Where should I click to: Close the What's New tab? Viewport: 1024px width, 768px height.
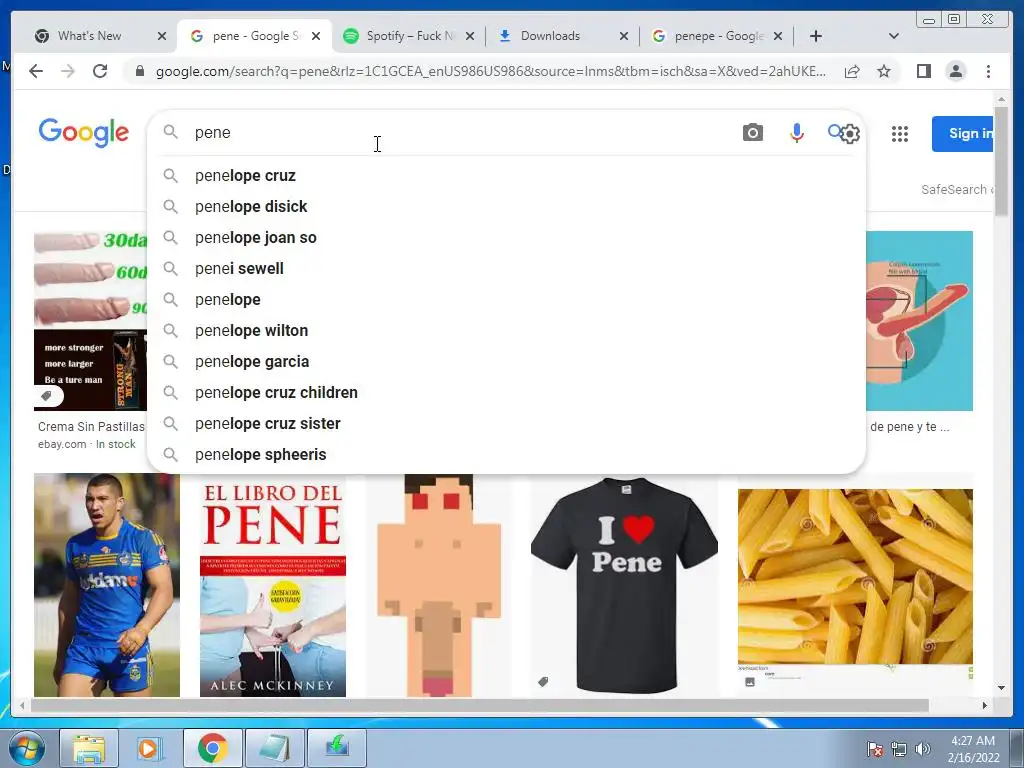pyautogui.click(x=162, y=36)
